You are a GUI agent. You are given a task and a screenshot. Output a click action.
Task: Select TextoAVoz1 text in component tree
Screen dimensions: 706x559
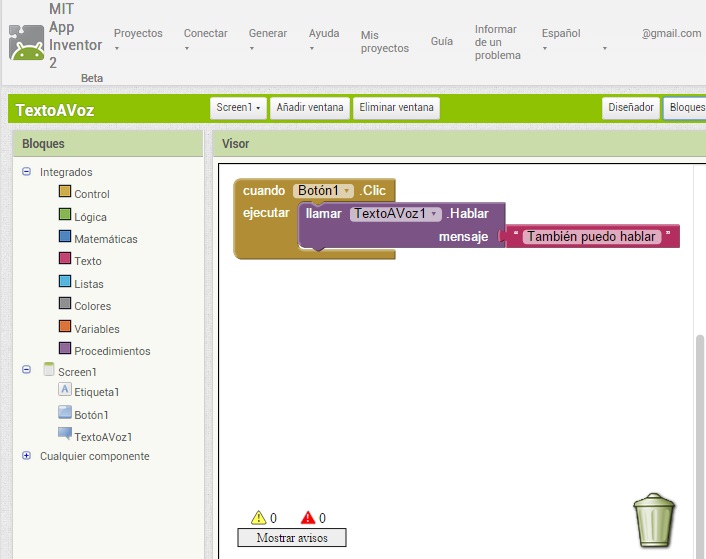point(103,437)
